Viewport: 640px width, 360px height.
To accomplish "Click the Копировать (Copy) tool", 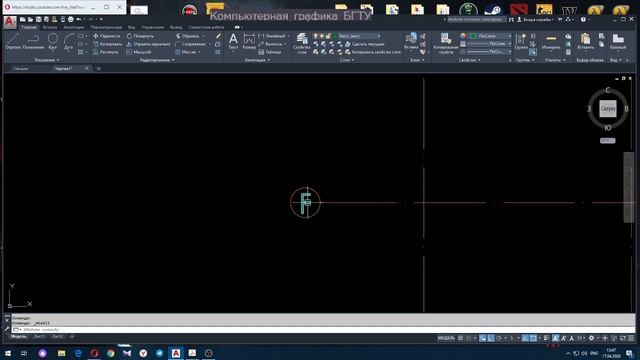I will pos(107,44).
